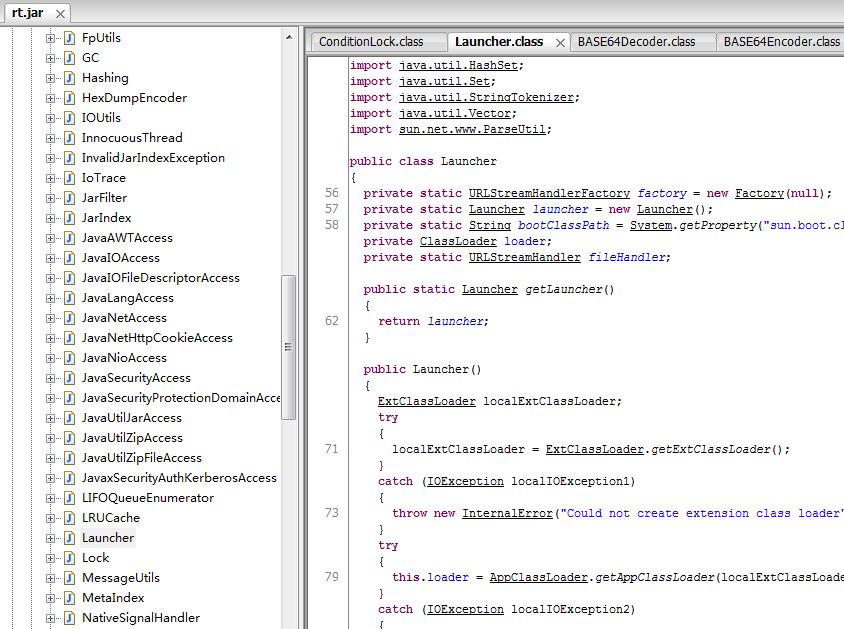844x629 pixels.
Task: Expand the NativeSignalHandler tree node
Action: click(50, 618)
